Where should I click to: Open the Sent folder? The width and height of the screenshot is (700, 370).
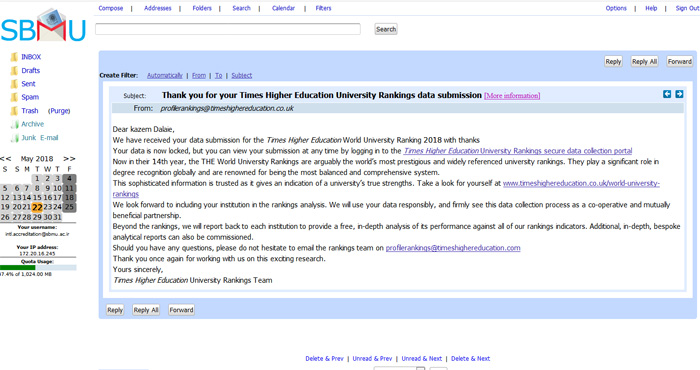[x=28, y=84]
